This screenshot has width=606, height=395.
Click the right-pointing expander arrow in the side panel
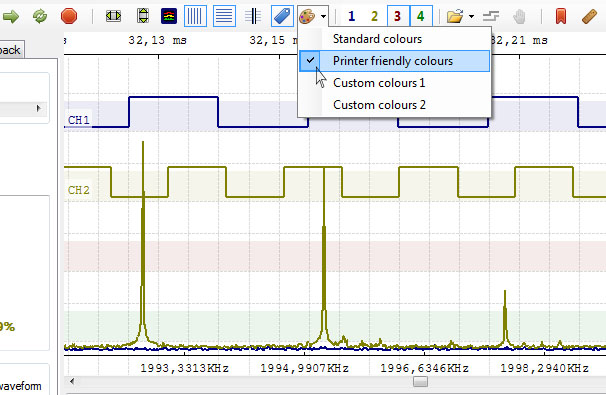pyautogui.click(x=38, y=108)
